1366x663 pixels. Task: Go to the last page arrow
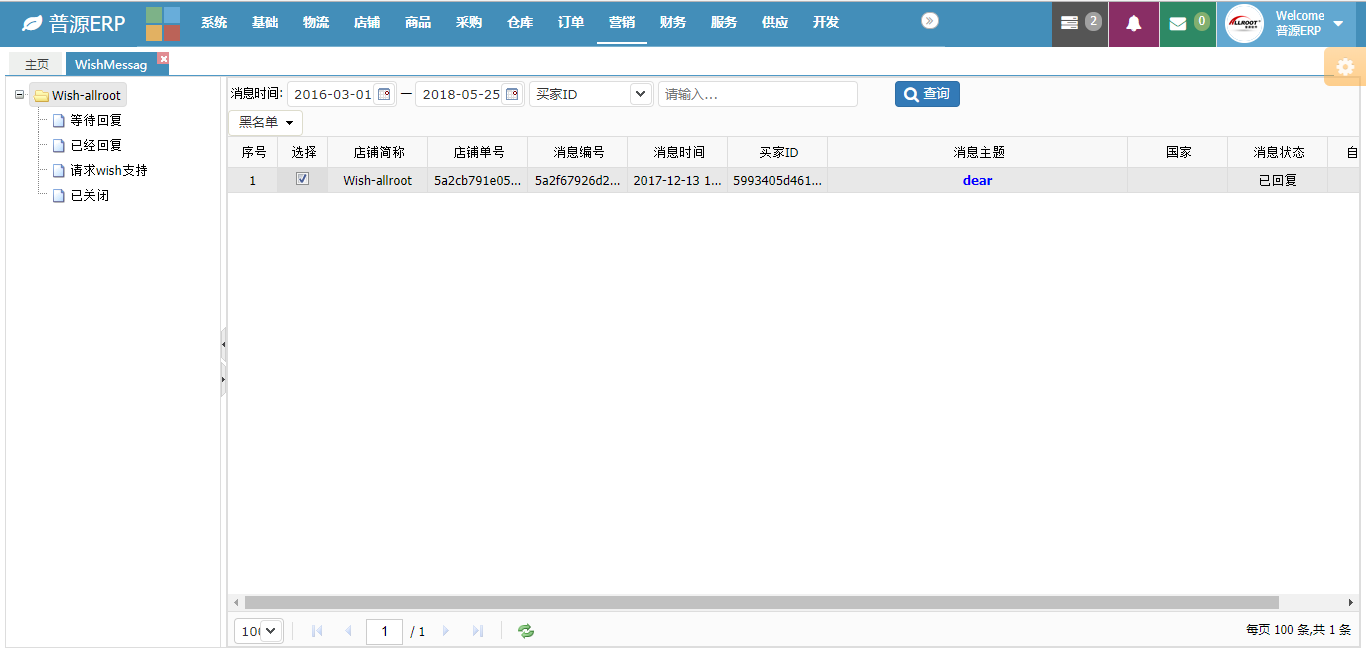[x=478, y=631]
